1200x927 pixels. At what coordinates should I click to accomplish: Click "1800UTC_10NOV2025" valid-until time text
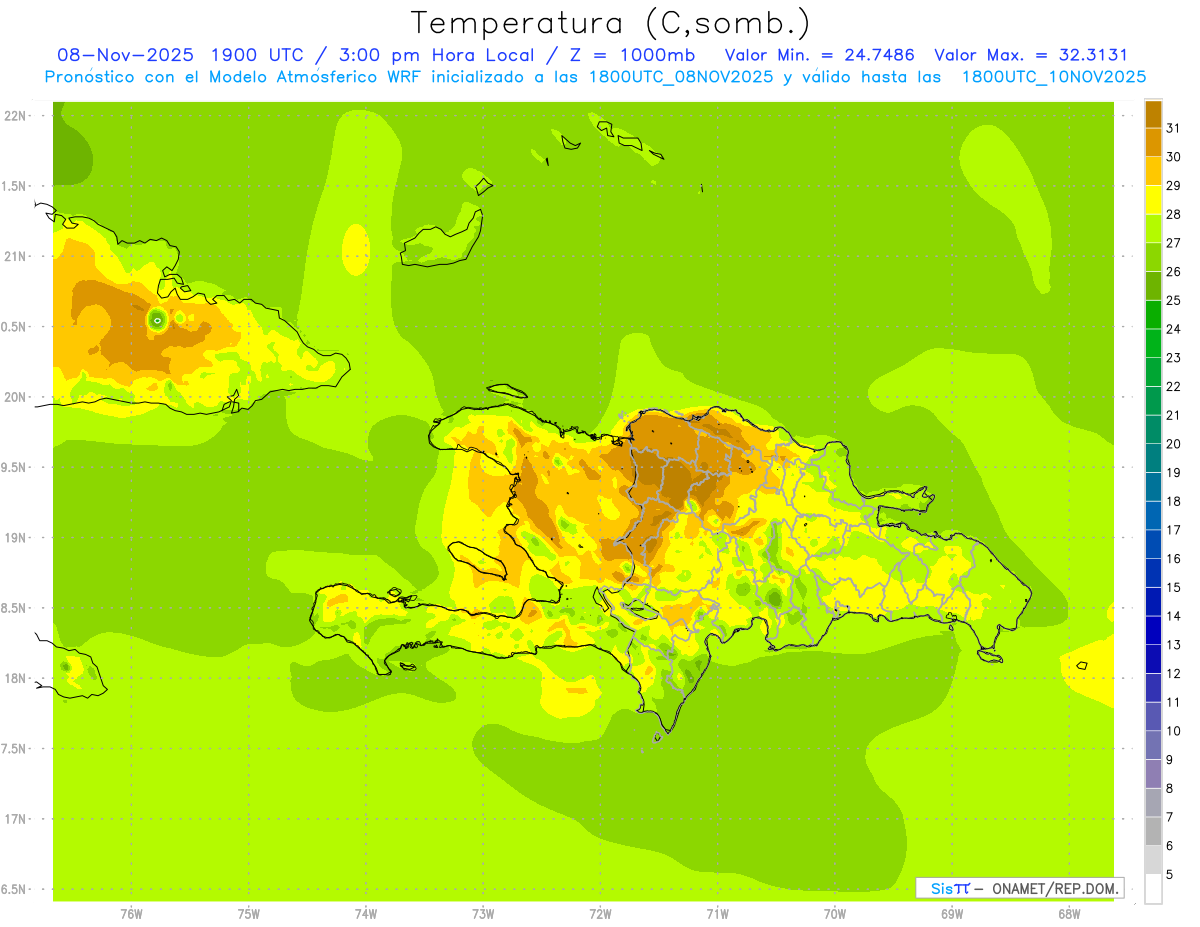(x=1053, y=77)
